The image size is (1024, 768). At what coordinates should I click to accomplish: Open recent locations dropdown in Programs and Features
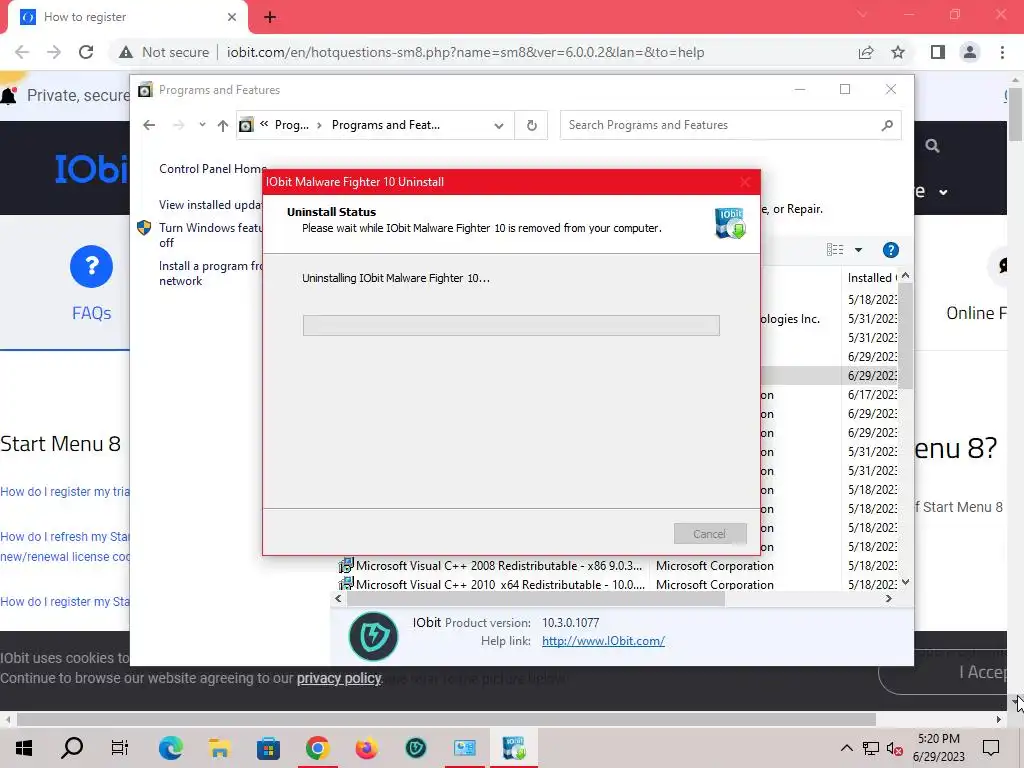pos(202,125)
